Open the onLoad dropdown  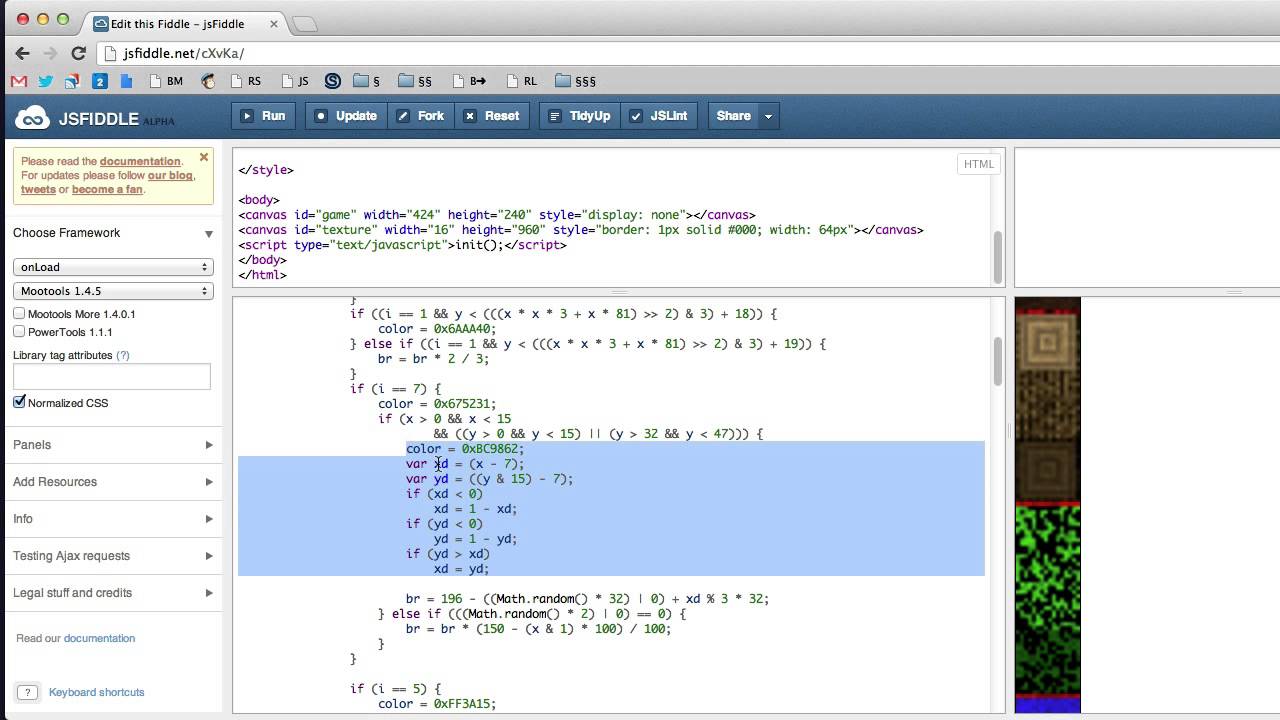(113, 267)
